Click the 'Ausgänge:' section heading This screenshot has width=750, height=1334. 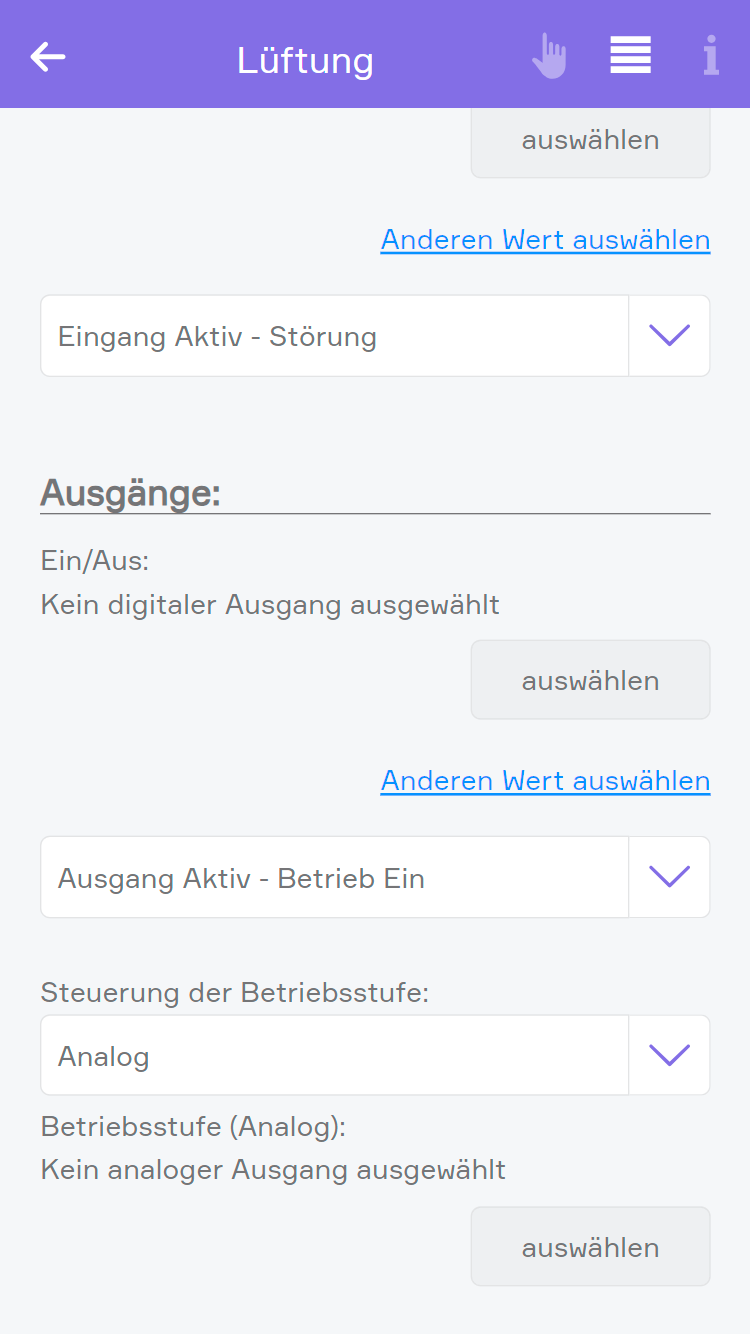tap(130, 493)
